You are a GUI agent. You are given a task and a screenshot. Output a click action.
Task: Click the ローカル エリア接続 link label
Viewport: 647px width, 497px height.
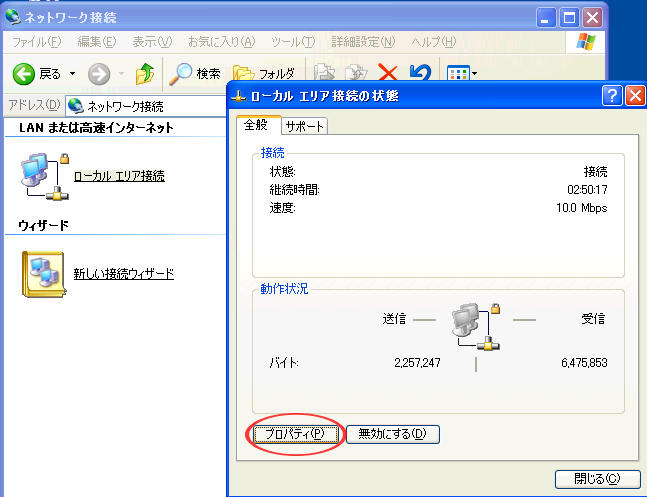click(119, 176)
